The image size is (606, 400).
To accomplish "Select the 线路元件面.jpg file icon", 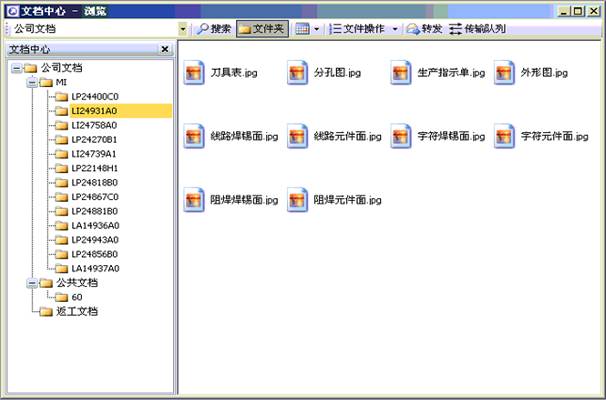I will (297, 136).
